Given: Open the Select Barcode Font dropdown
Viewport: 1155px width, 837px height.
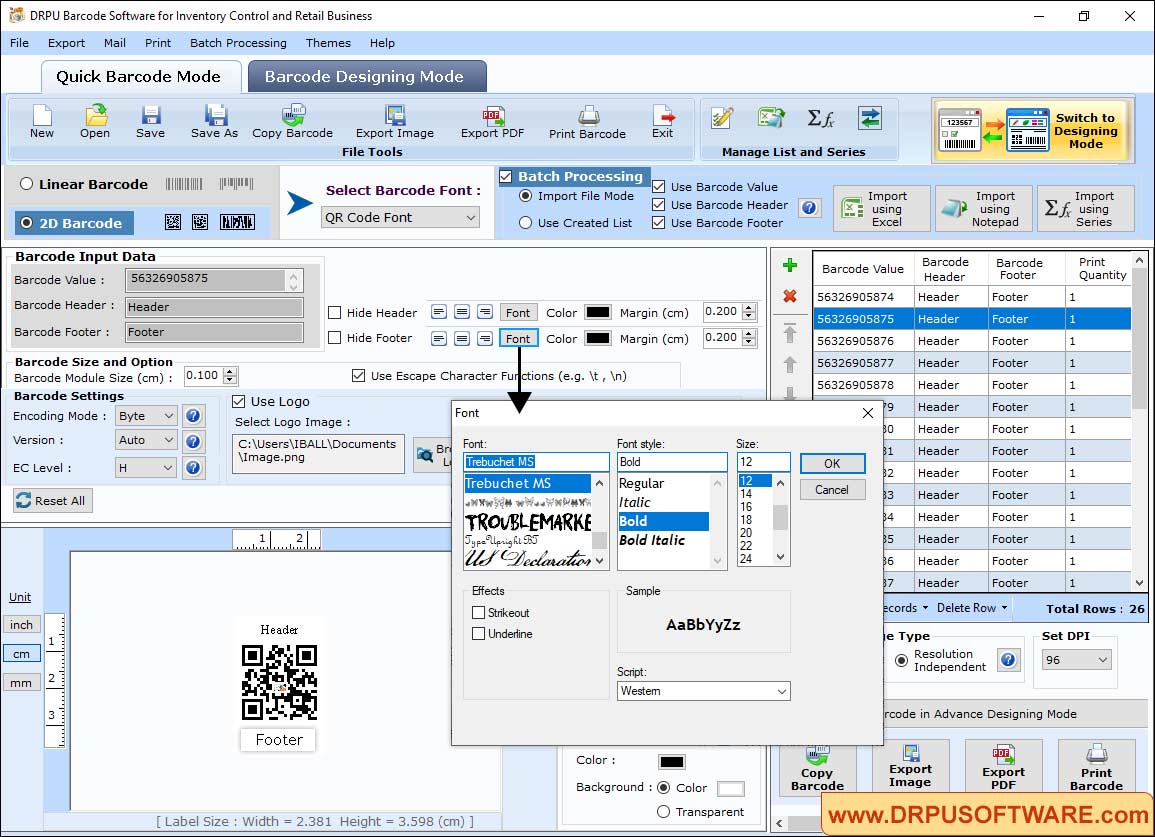Looking at the screenshot, I should tap(401, 217).
